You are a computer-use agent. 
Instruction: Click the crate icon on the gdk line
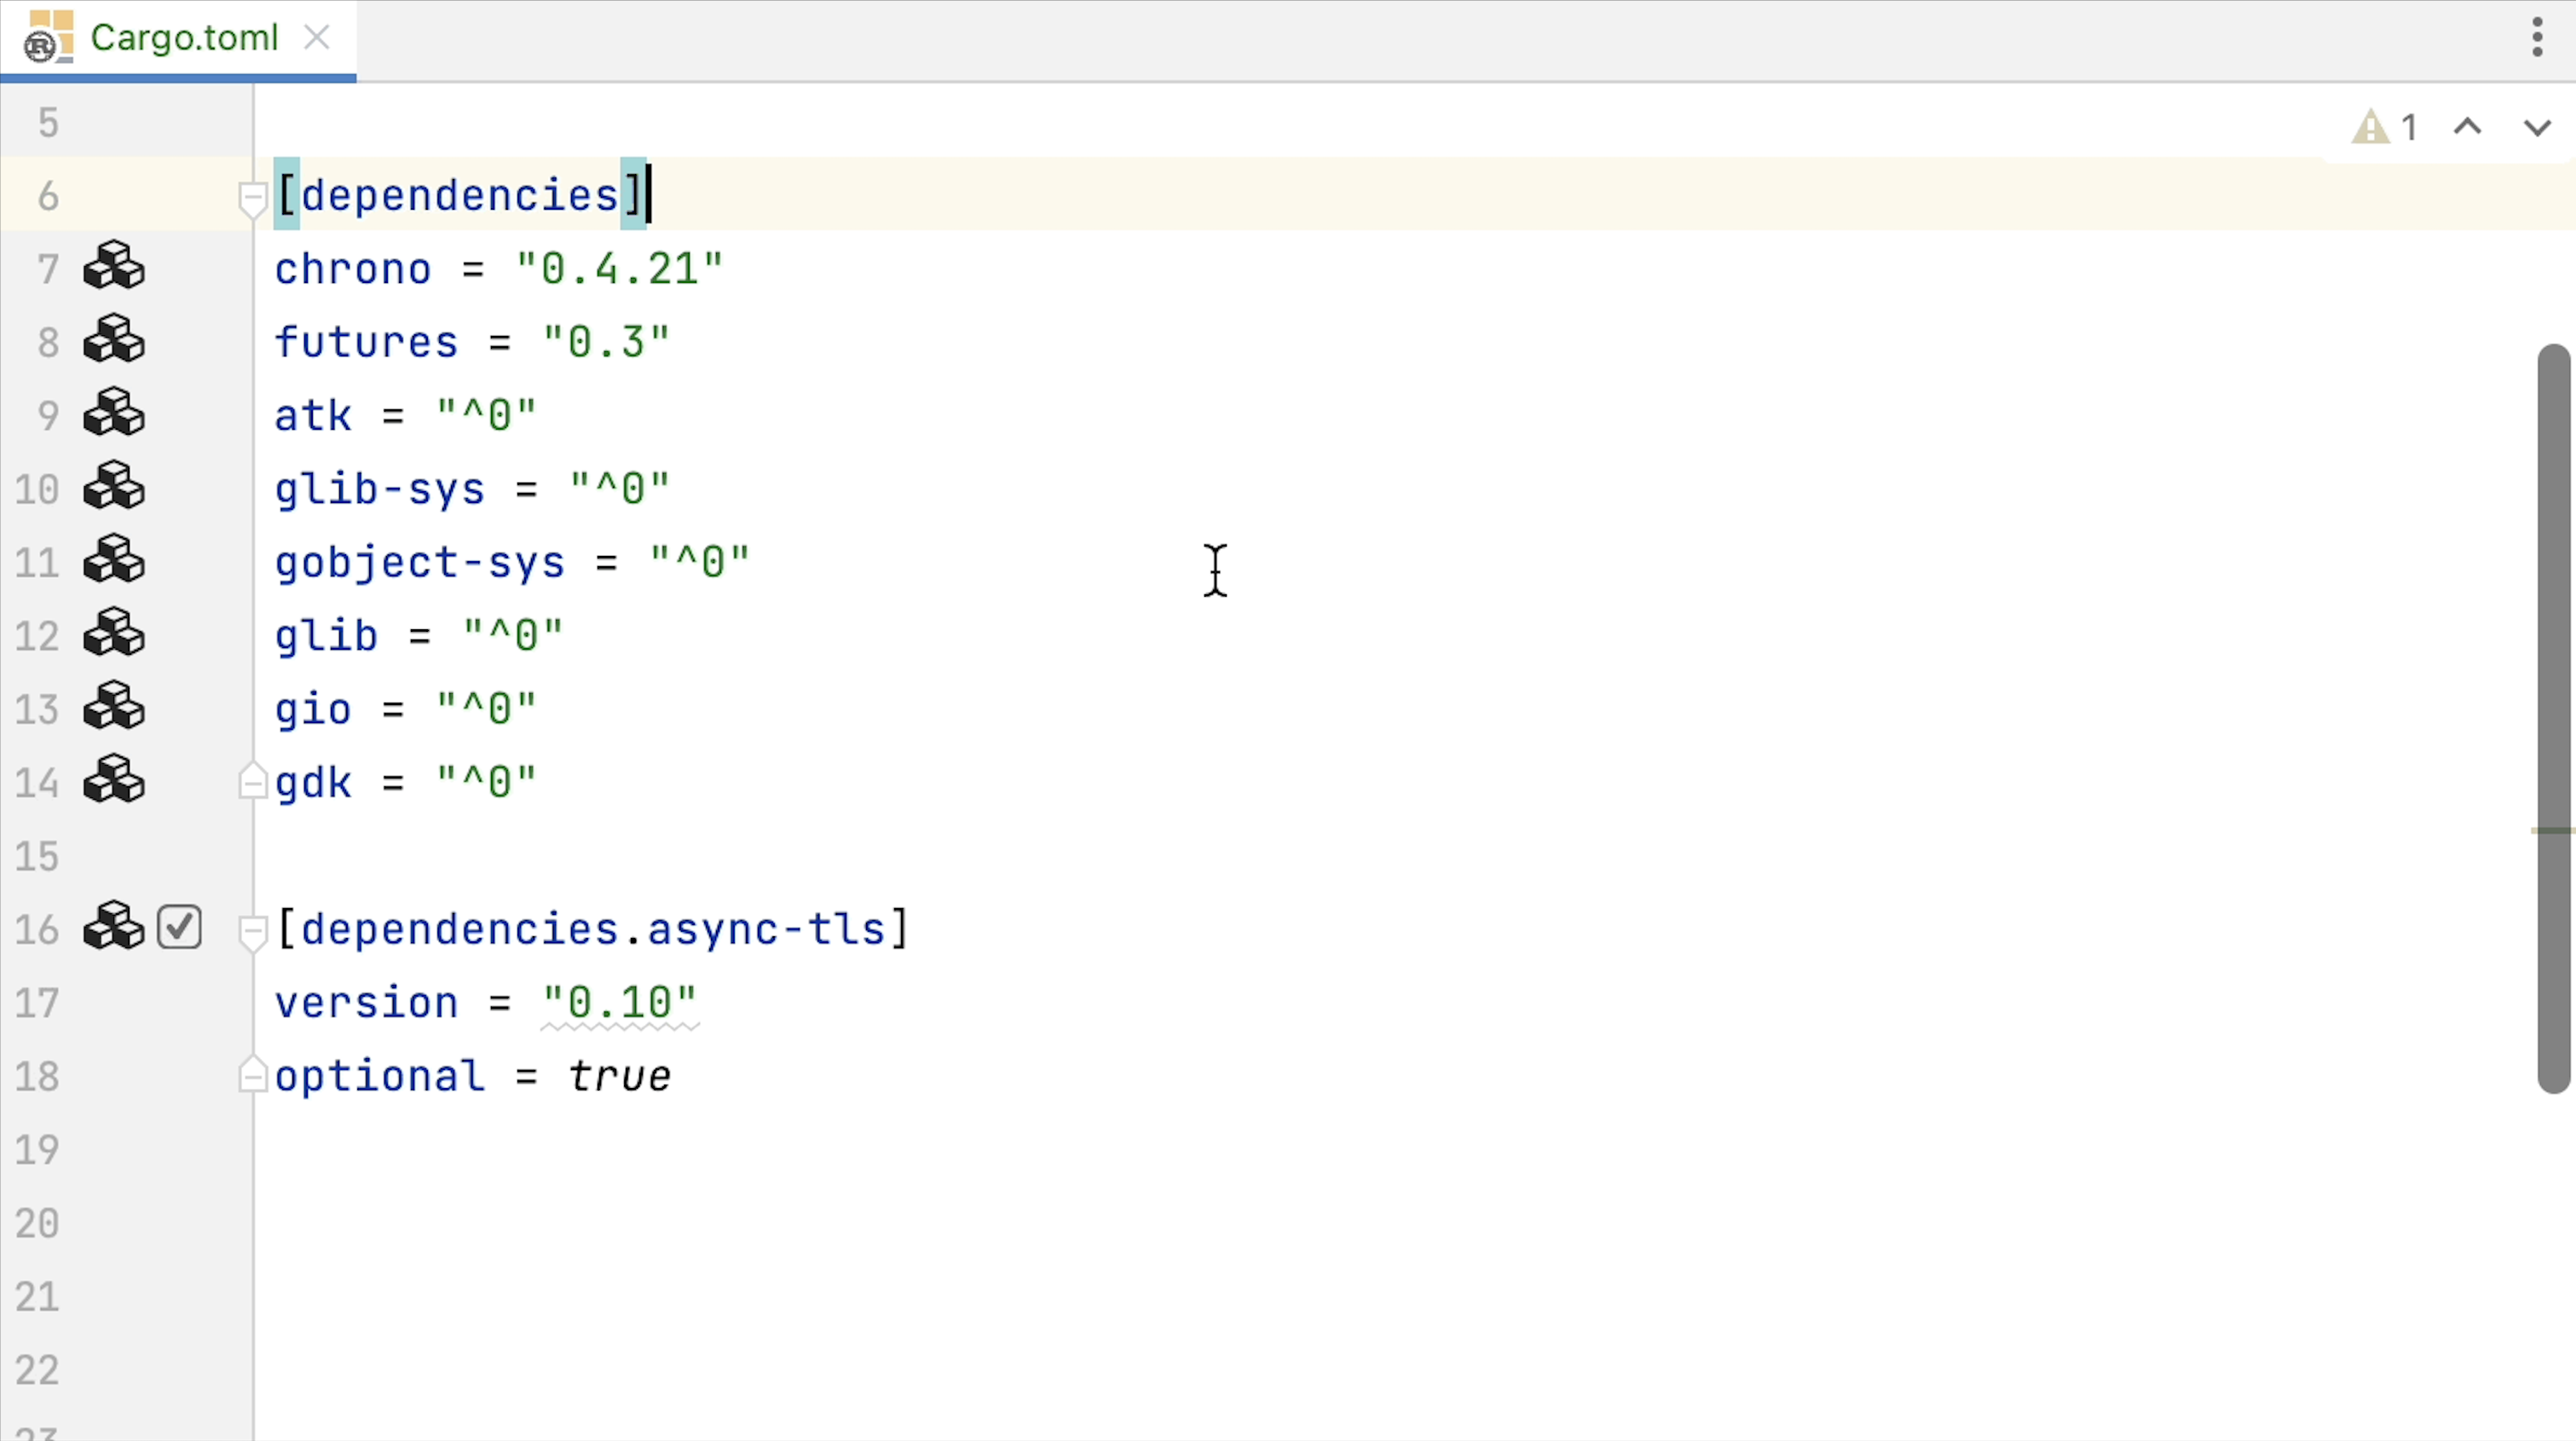[114, 781]
